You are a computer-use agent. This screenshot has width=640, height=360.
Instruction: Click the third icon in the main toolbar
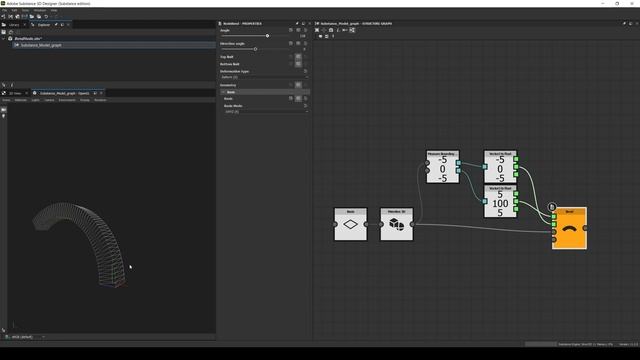click(17, 17)
